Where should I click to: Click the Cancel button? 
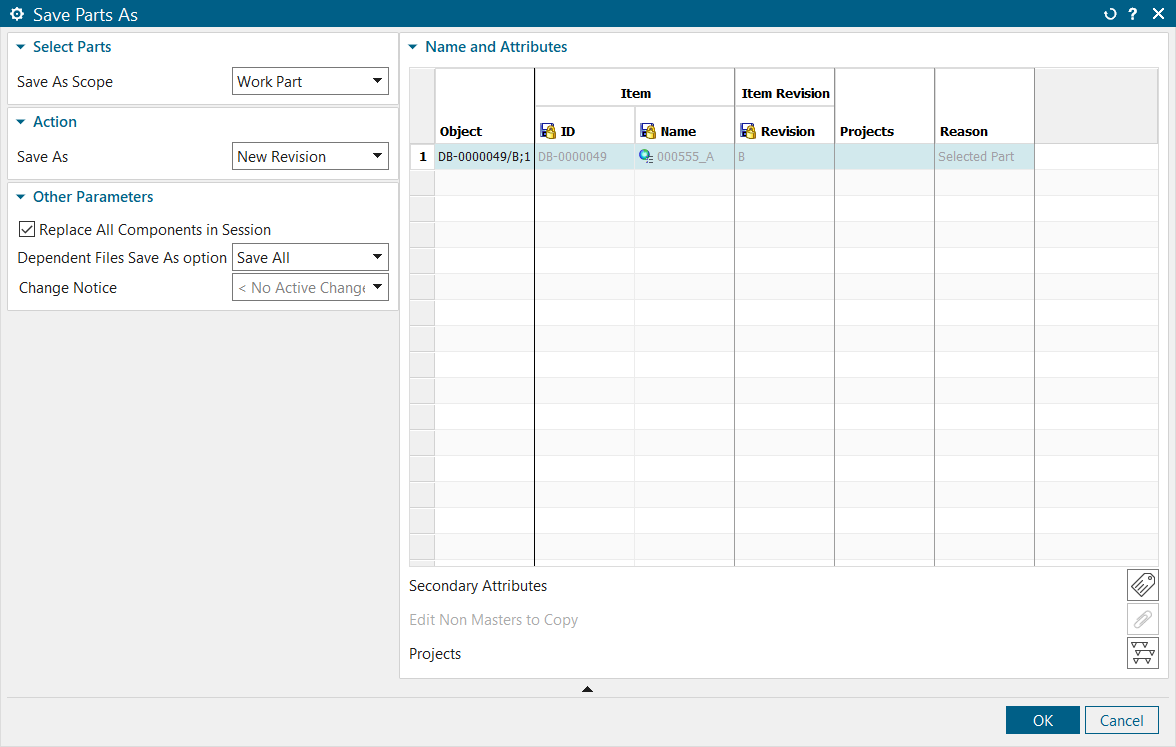[x=1121, y=720]
